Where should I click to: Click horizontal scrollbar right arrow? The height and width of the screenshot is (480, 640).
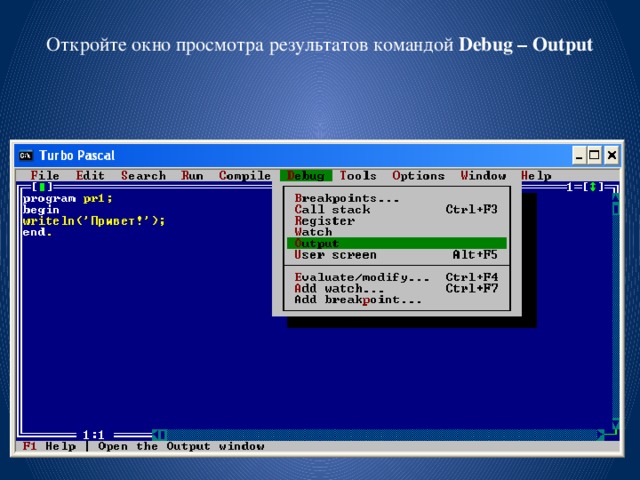600,435
